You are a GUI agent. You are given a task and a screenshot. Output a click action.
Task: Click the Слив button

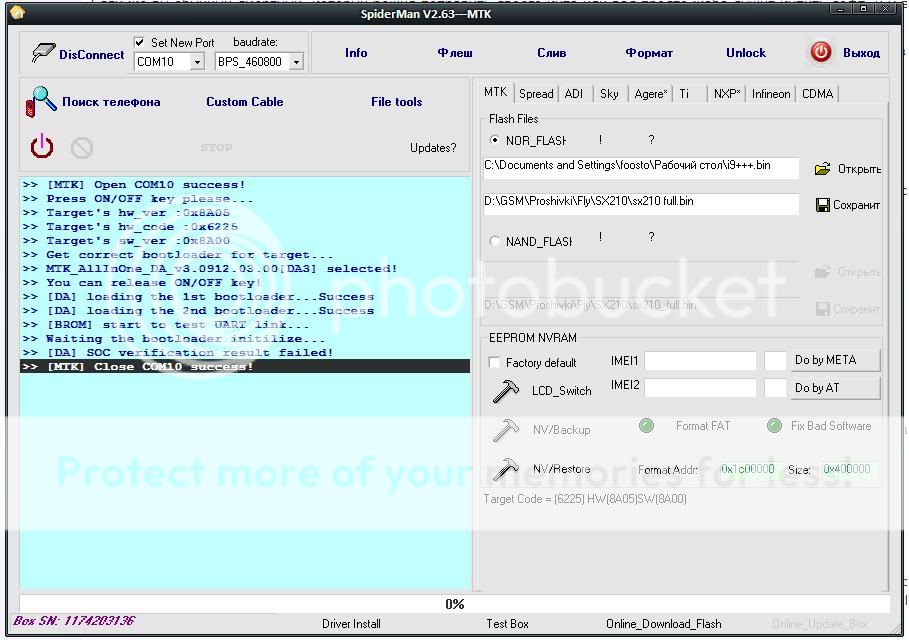pyautogui.click(x=551, y=53)
